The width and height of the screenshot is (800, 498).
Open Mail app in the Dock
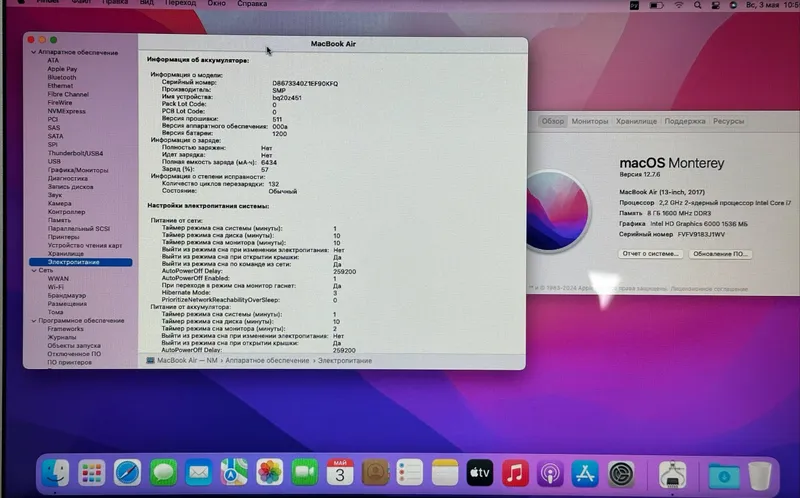coord(198,473)
